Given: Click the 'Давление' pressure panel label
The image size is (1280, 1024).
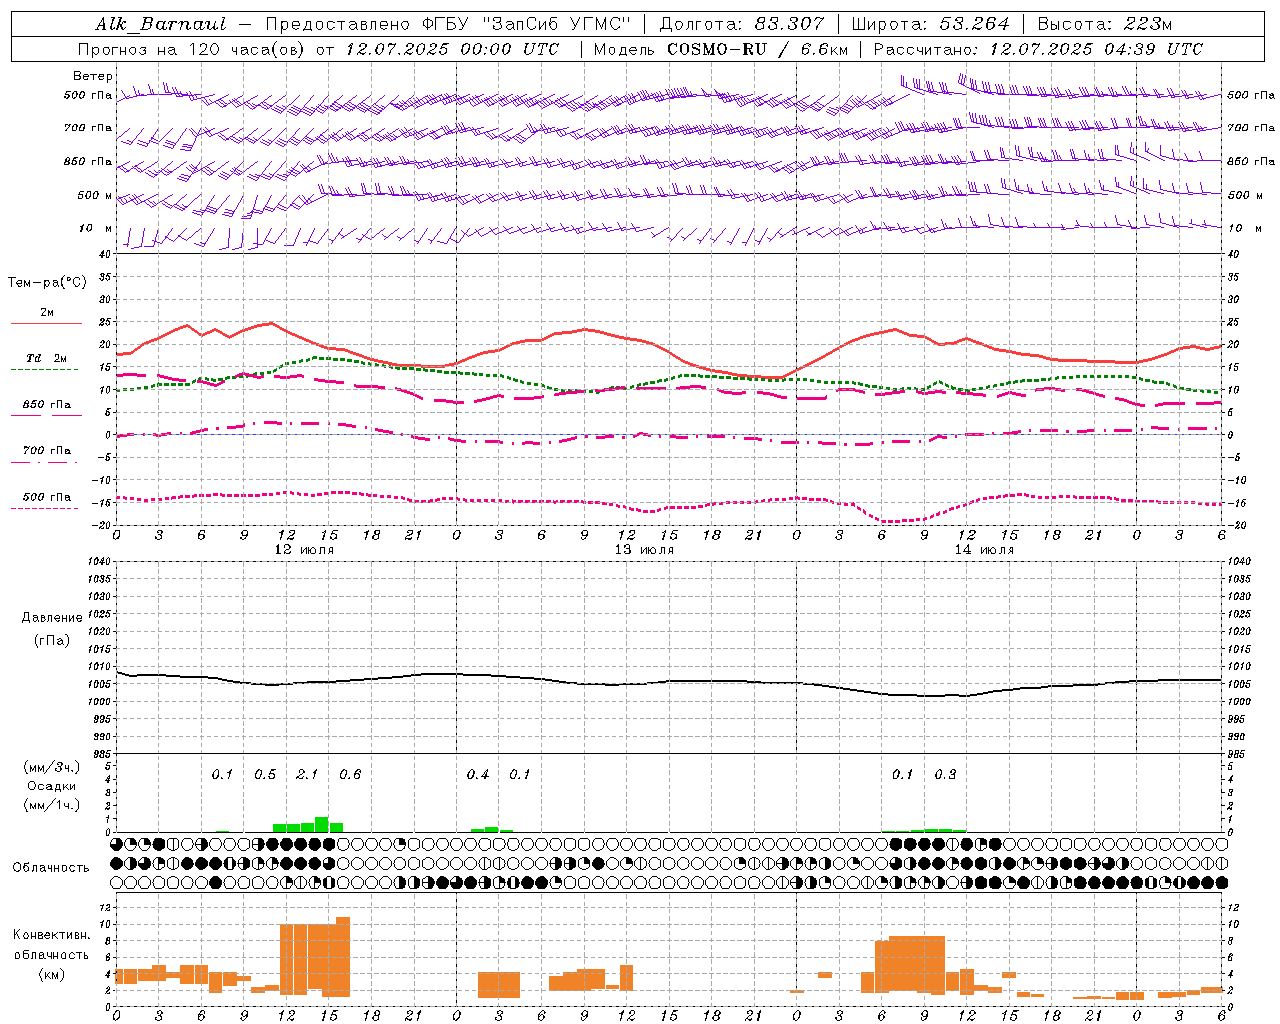Looking at the screenshot, I should [52, 618].
